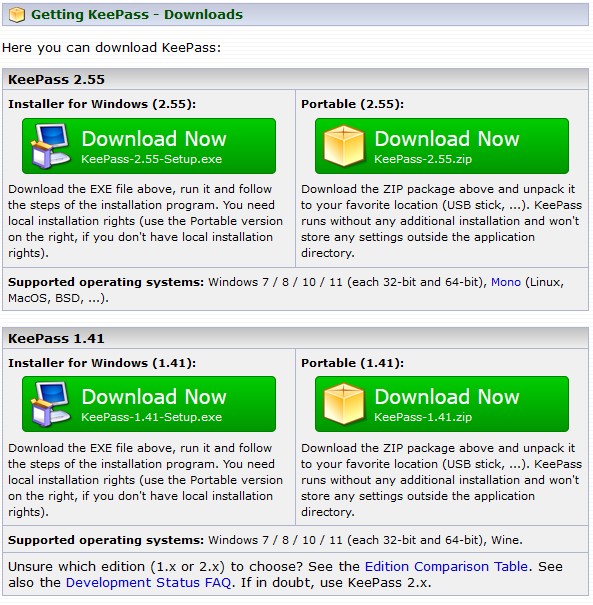Open the Mono link
Screen dimensions: 593x605
coord(505,282)
